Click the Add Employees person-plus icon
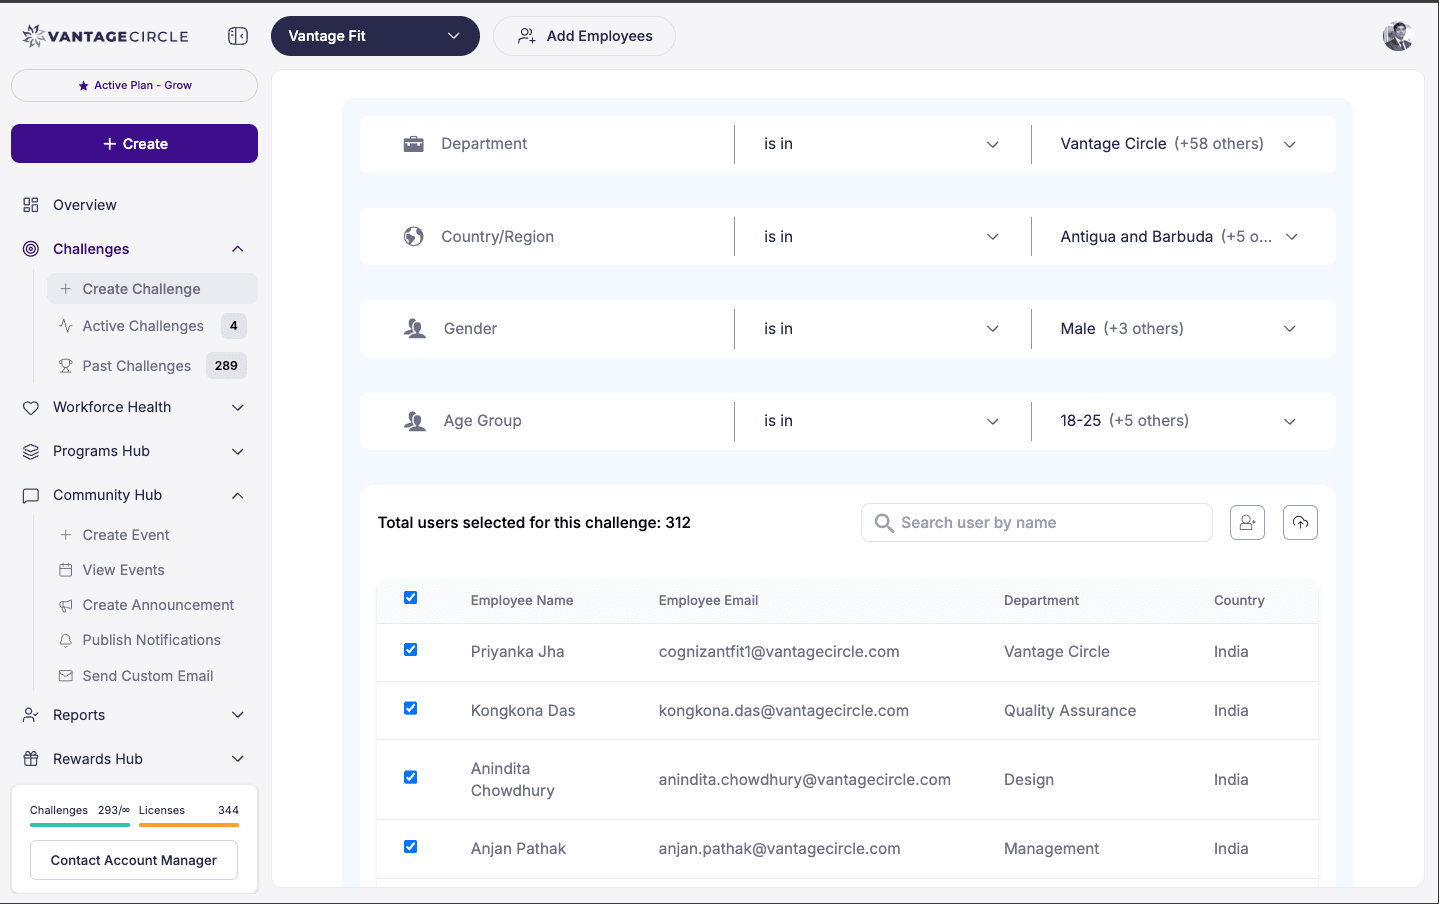The width and height of the screenshot is (1439, 904). point(527,36)
